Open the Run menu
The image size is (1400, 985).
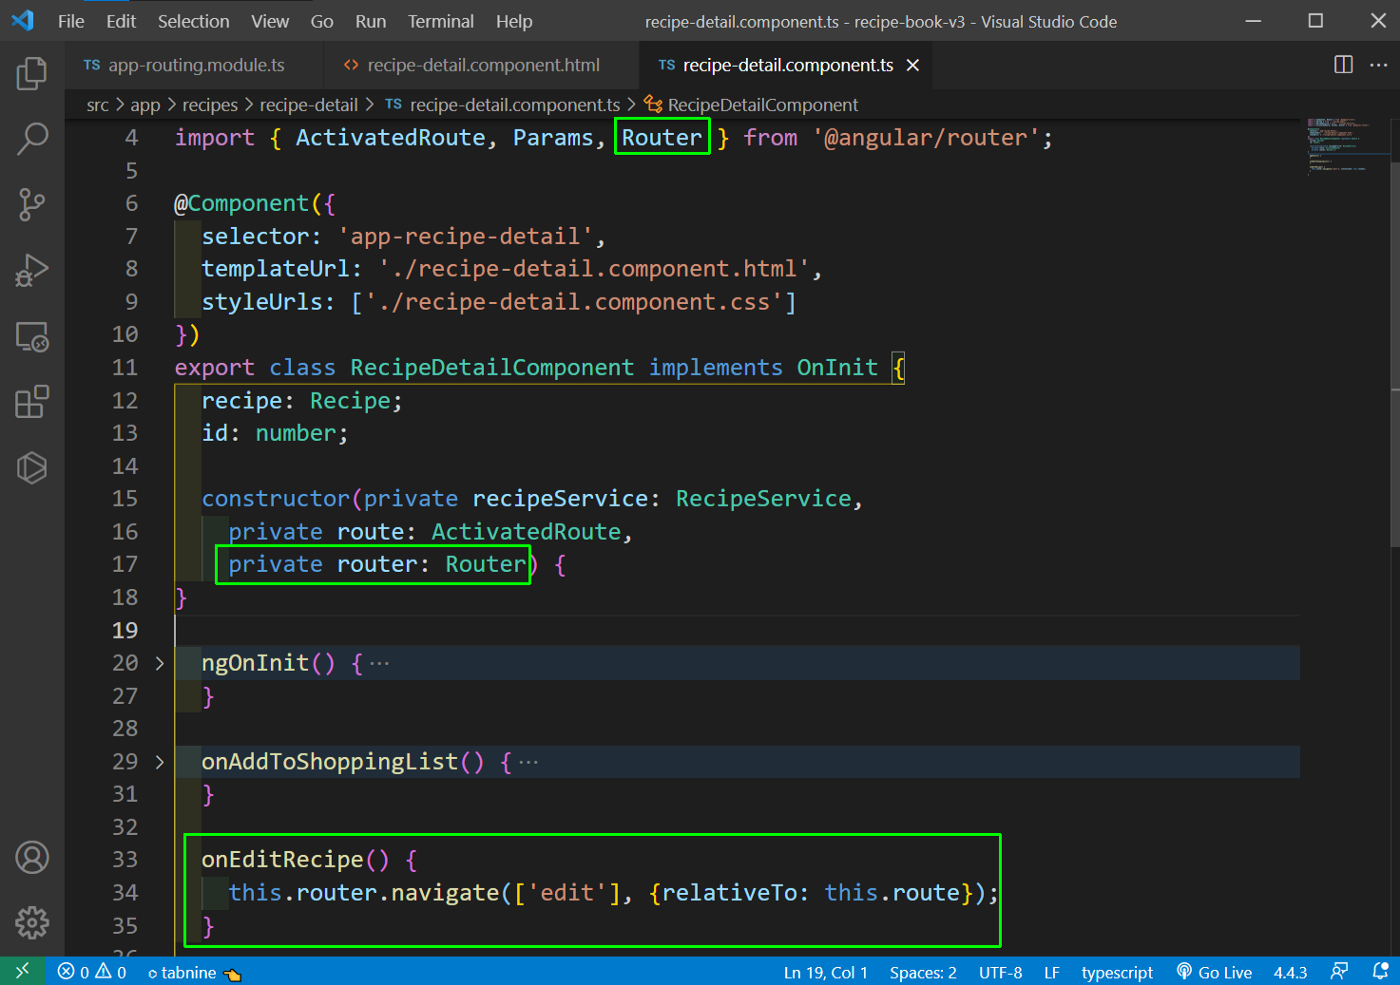click(x=371, y=21)
